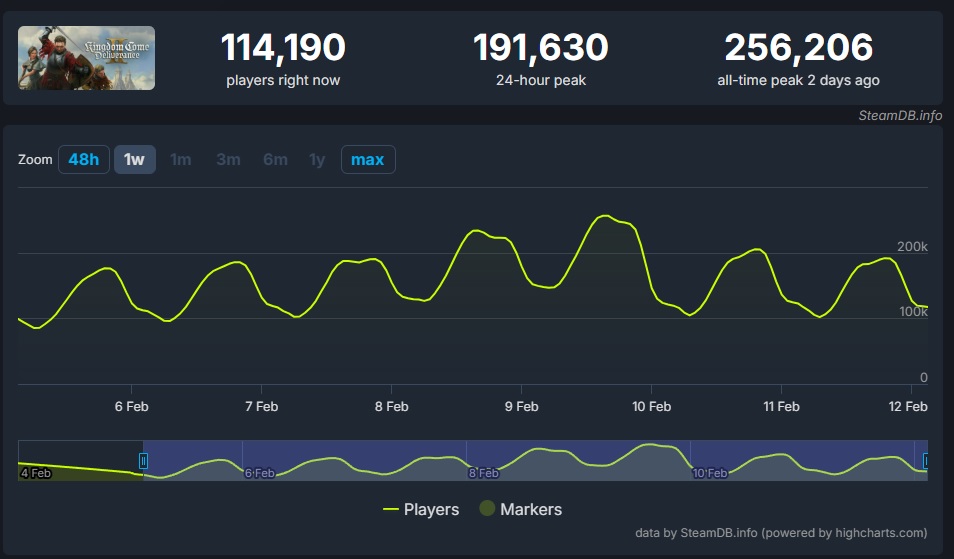Click the SteamDB.info credit text
Viewport: 954px width, 559px height.
900,116
